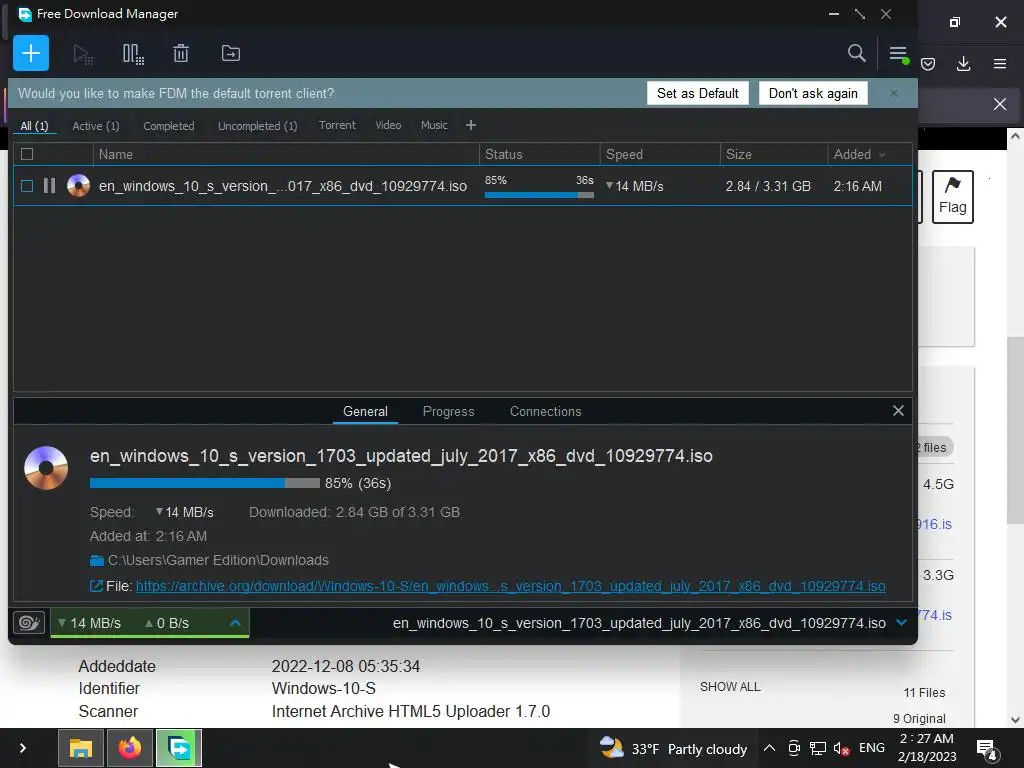The height and width of the screenshot is (768, 1024).
Task: Add a new tag filter with plus
Action: 470,125
